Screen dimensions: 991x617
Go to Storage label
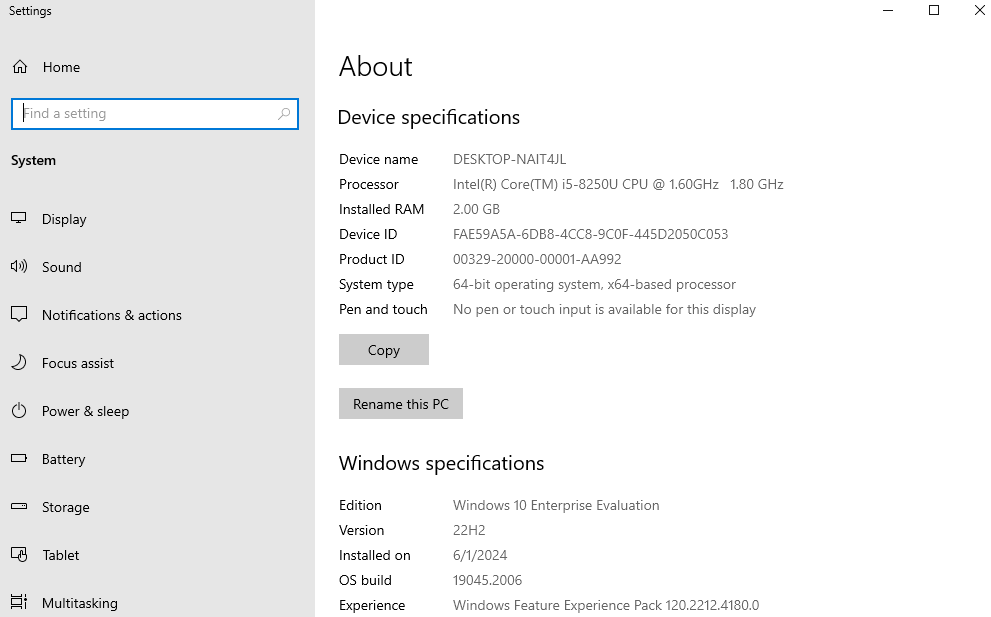66,508
